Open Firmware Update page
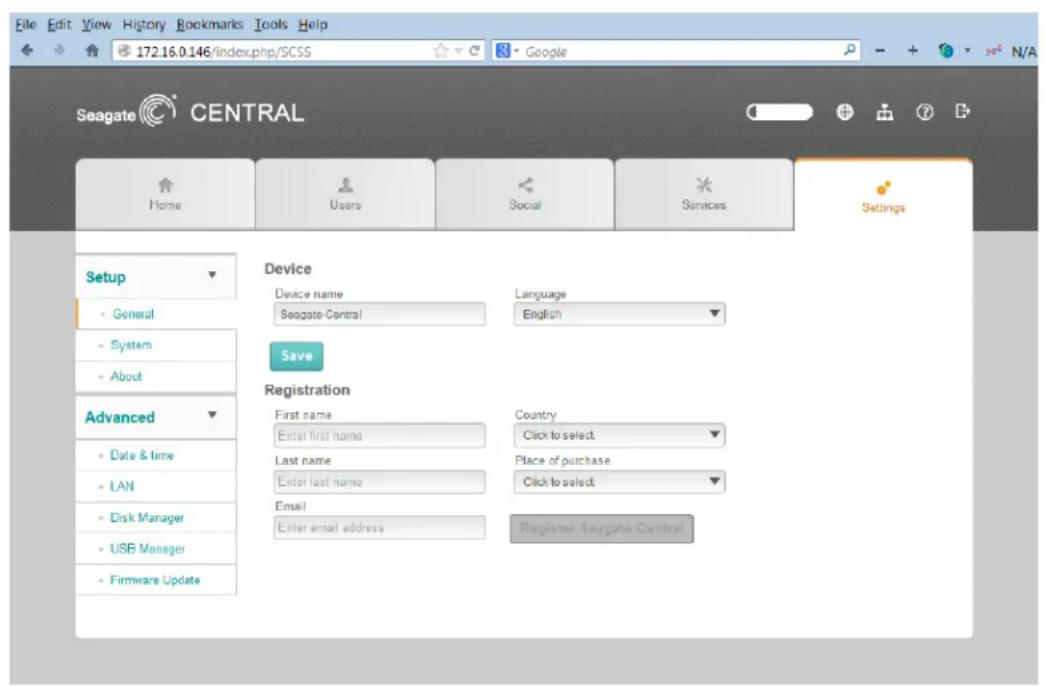The image size is (1046, 687). 156,580
